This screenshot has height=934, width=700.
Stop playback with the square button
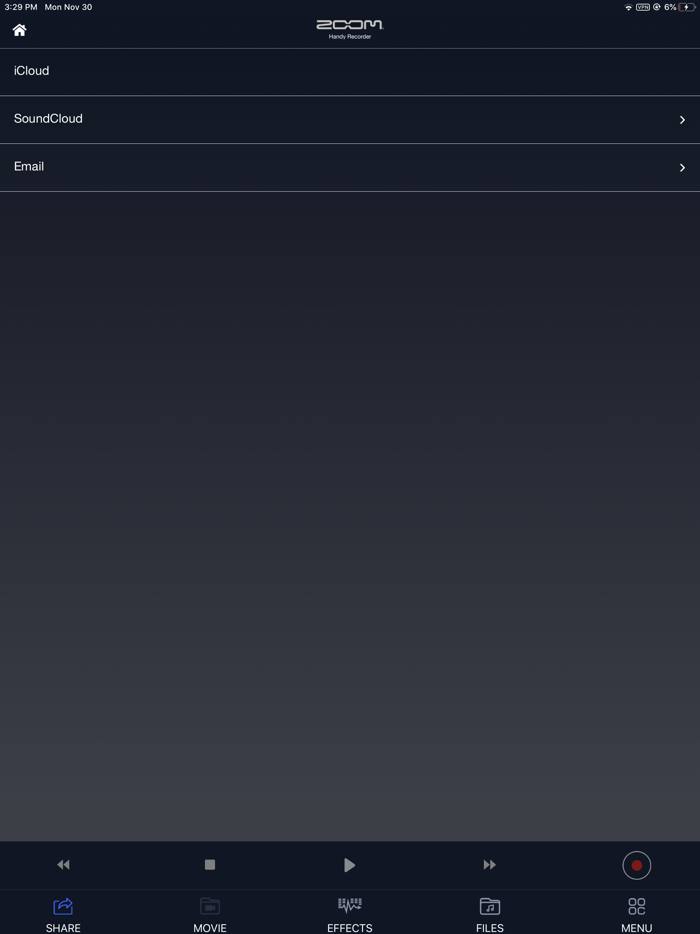[210, 864]
